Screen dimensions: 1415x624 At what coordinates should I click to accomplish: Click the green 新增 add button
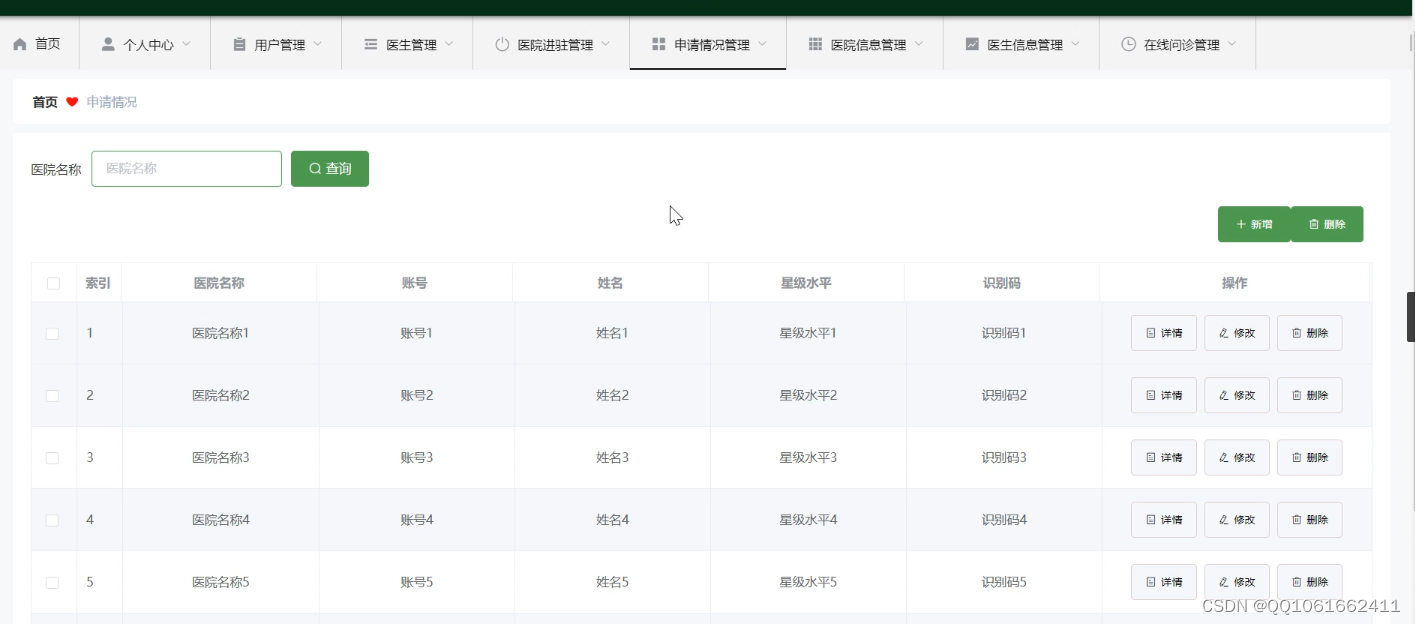coord(1254,224)
